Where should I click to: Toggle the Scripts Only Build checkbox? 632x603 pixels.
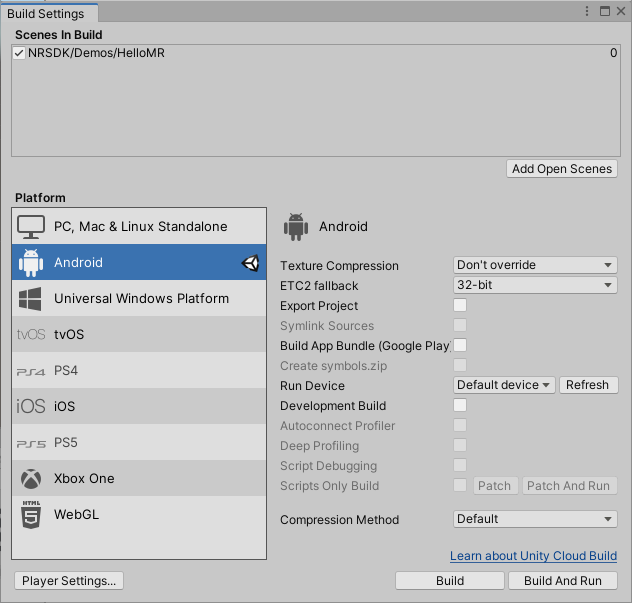coord(460,485)
